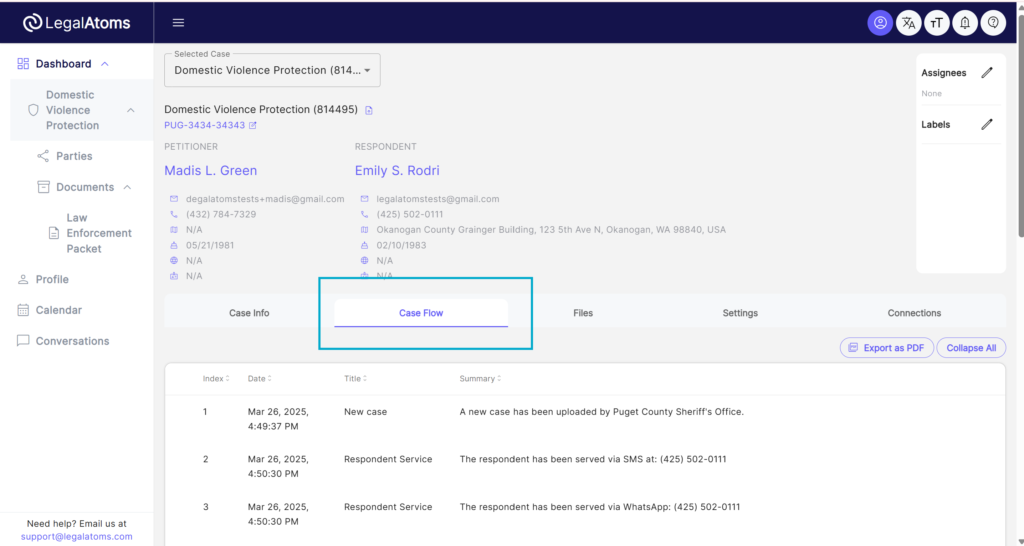This screenshot has width=1024, height=546.
Task: Click the Law Enforcement Packet document icon
Action: [54, 233]
